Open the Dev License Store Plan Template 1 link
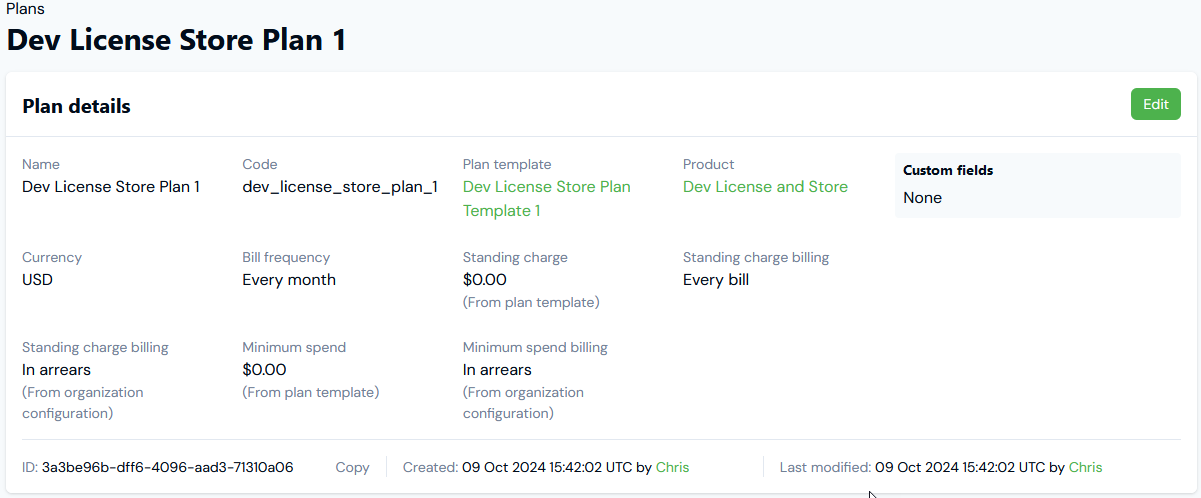The image size is (1201, 498). coord(547,198)
